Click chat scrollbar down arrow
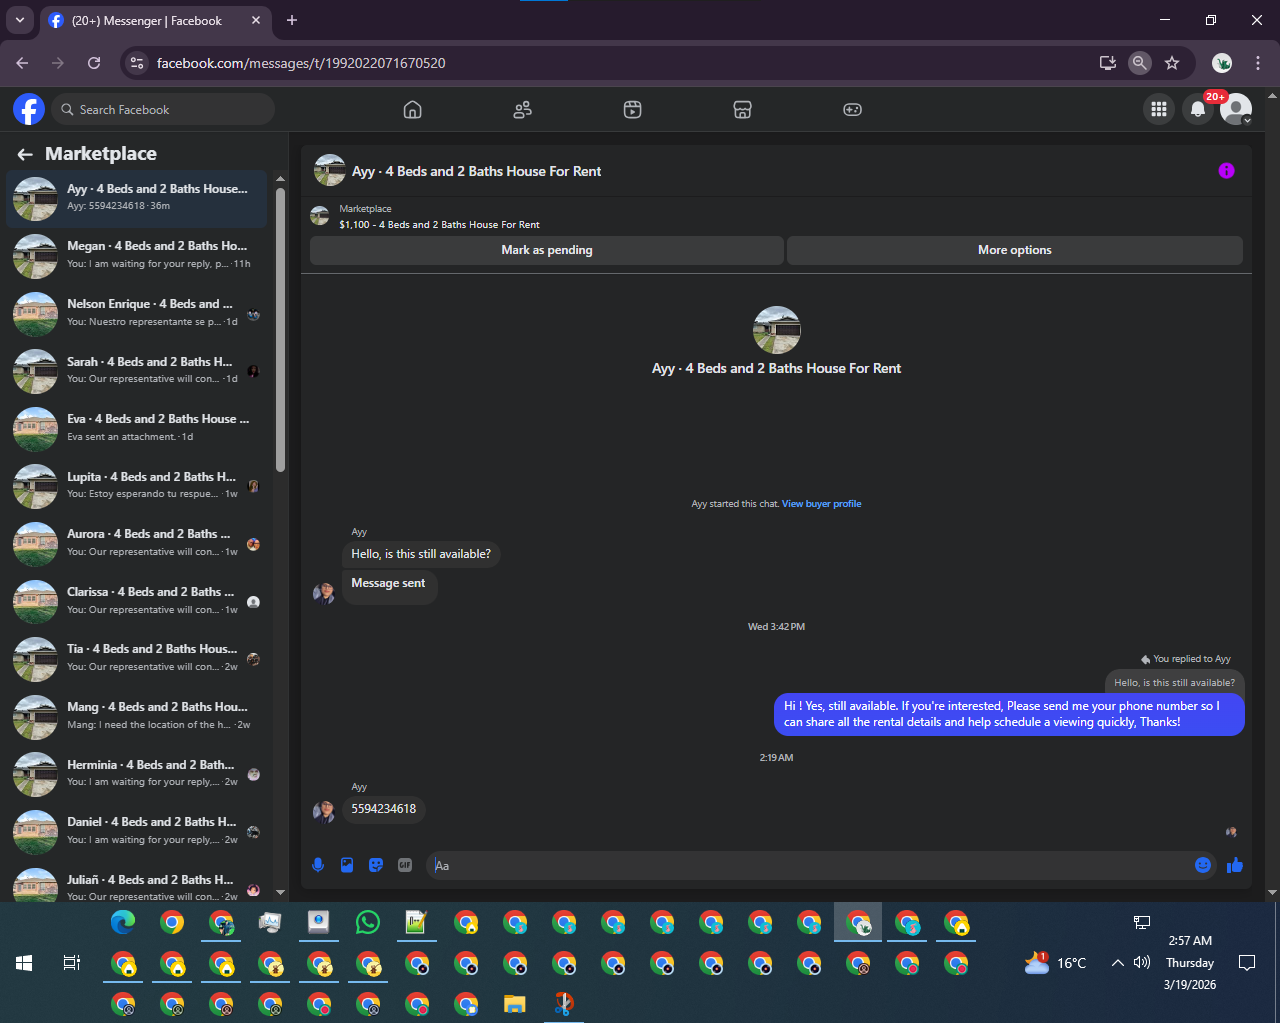 click(1272, 892)
